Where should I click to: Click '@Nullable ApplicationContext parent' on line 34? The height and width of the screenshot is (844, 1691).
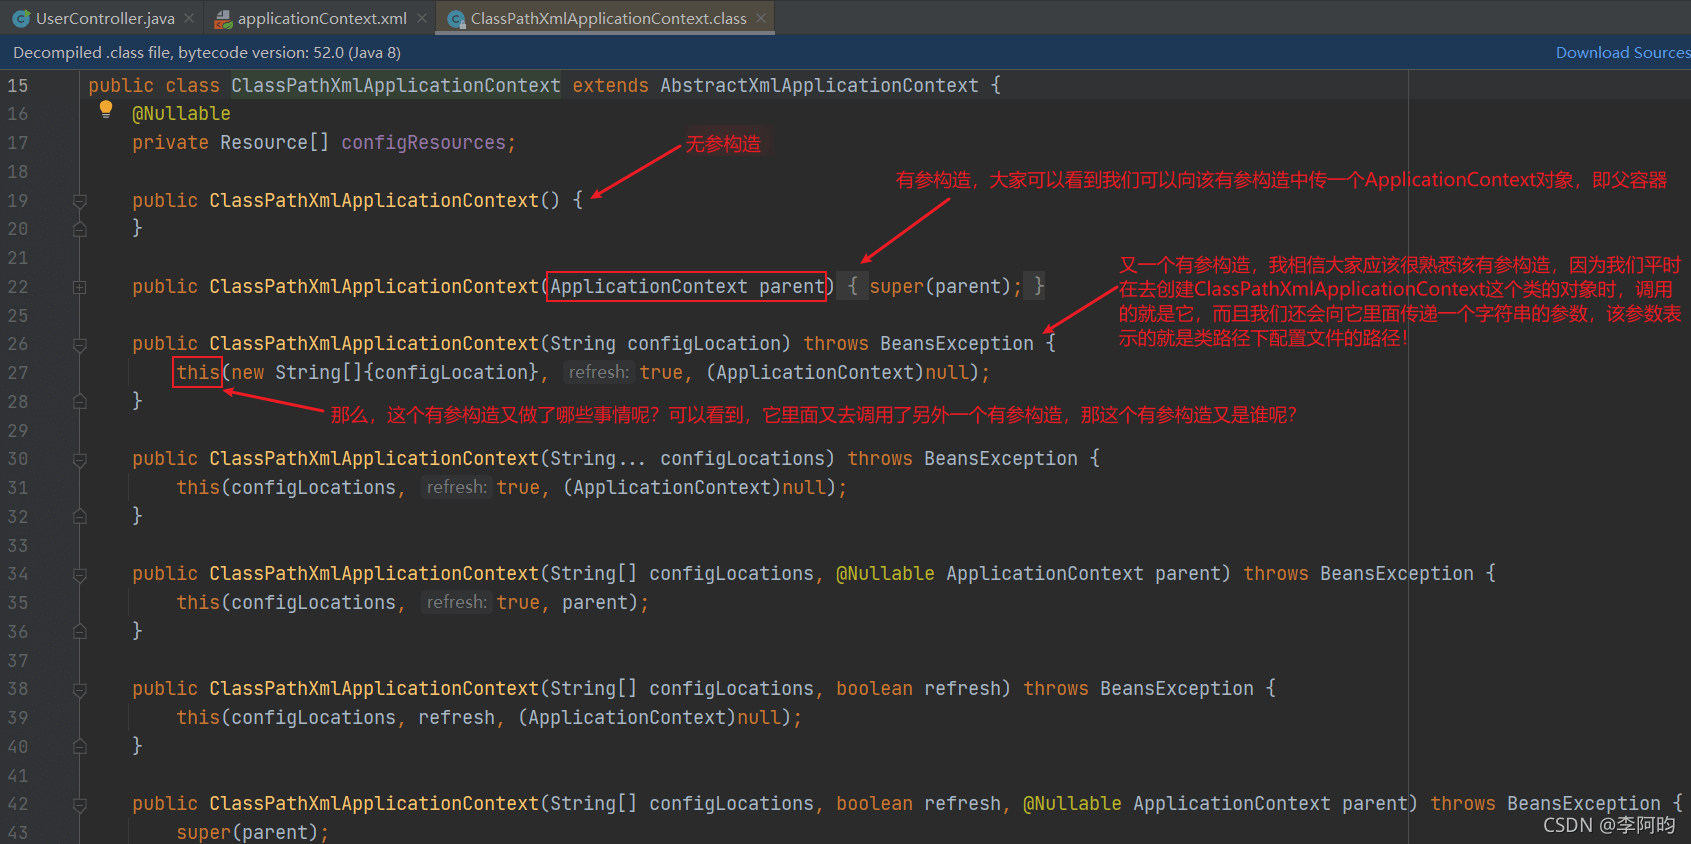(1028, 574)
